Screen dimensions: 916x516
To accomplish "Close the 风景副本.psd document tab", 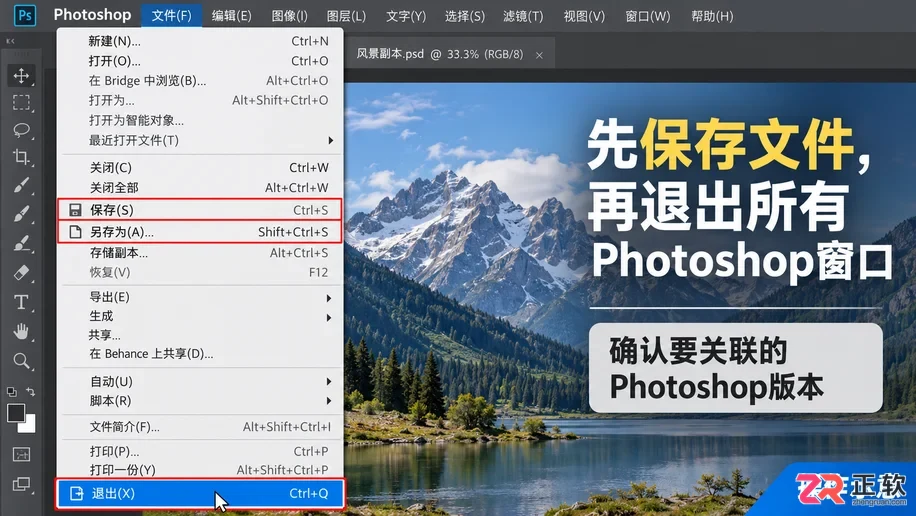I will (x=539, y=55).
